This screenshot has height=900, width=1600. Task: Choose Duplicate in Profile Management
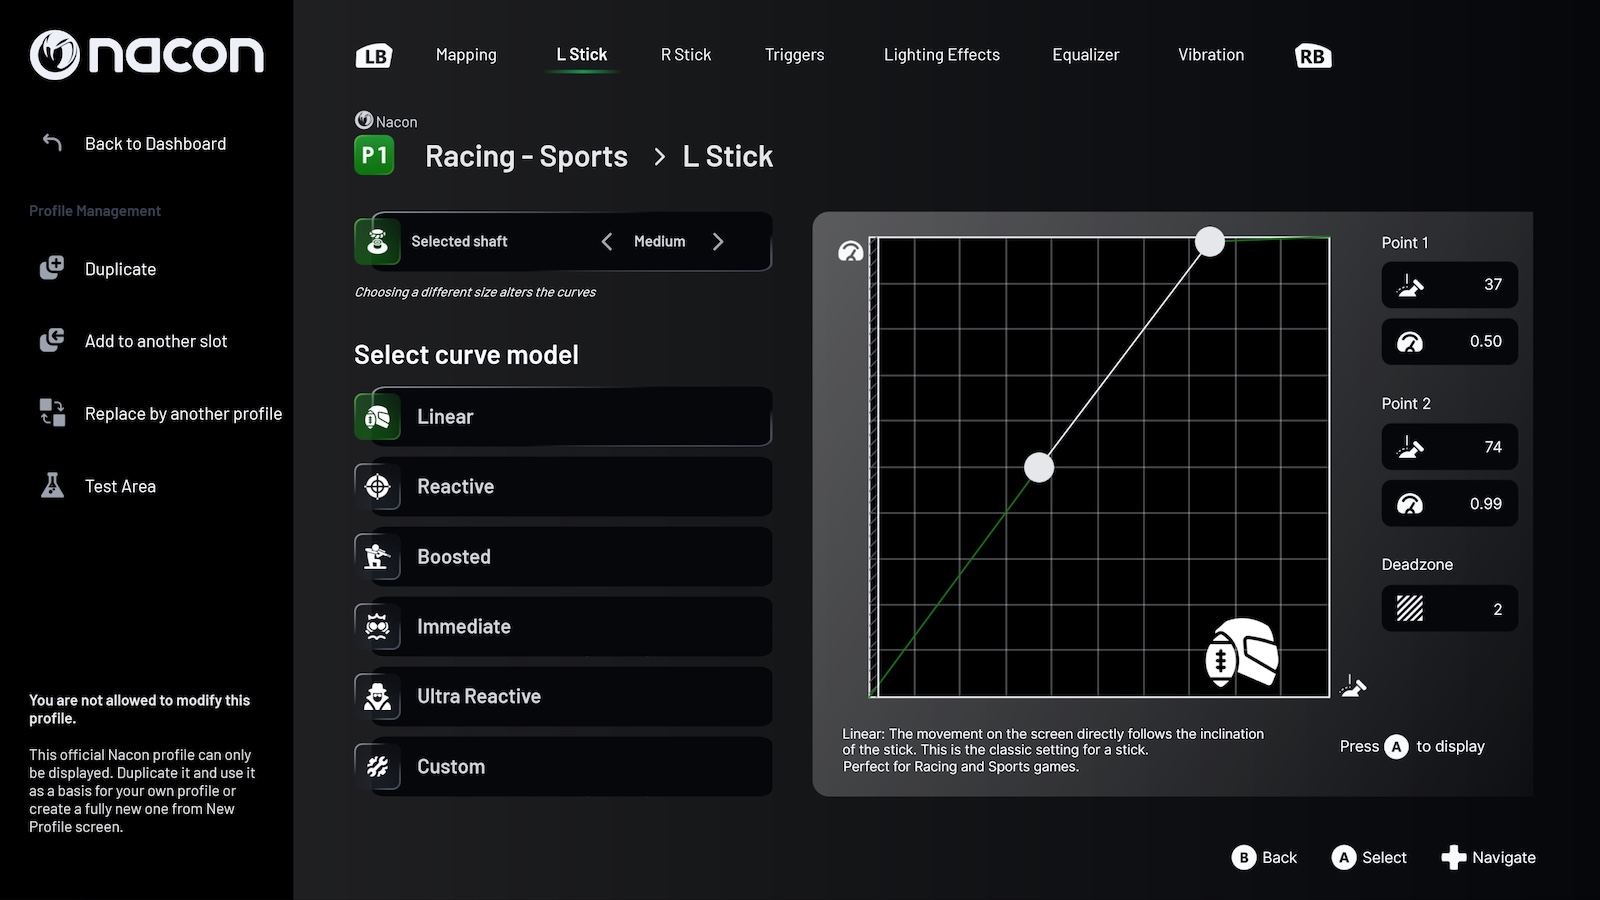120,269
